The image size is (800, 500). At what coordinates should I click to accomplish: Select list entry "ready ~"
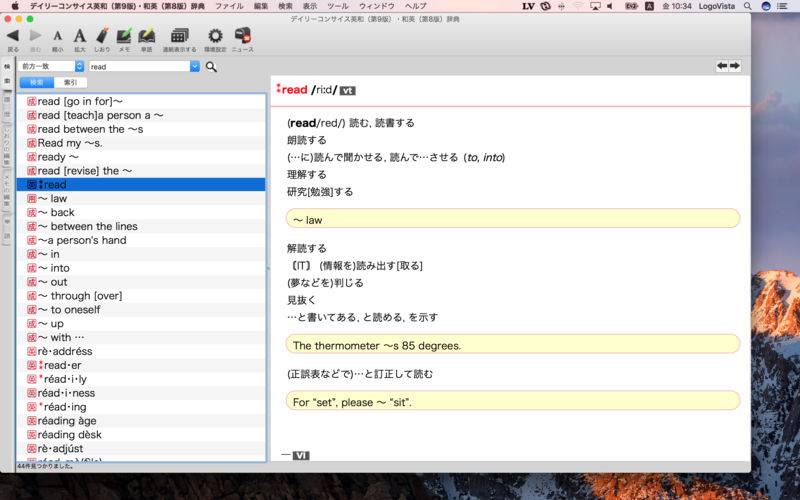click(x=141, y=157)
